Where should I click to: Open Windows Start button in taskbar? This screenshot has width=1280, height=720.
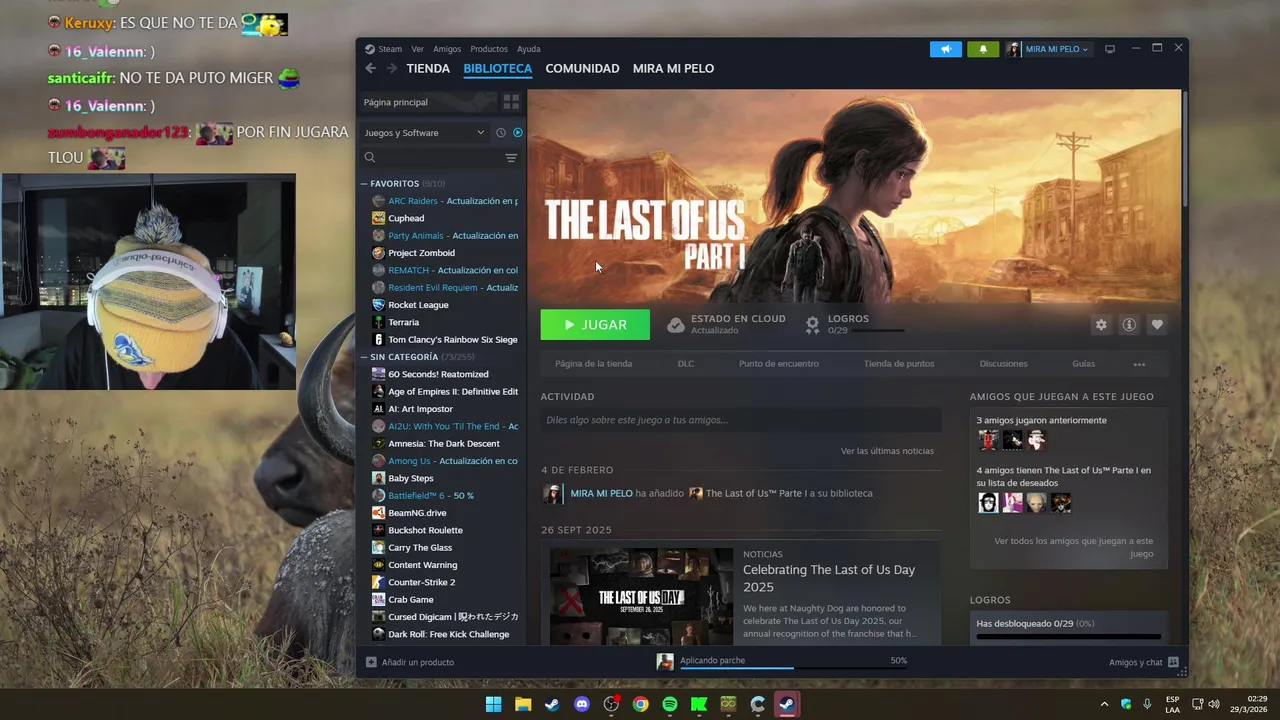[493, 704]
